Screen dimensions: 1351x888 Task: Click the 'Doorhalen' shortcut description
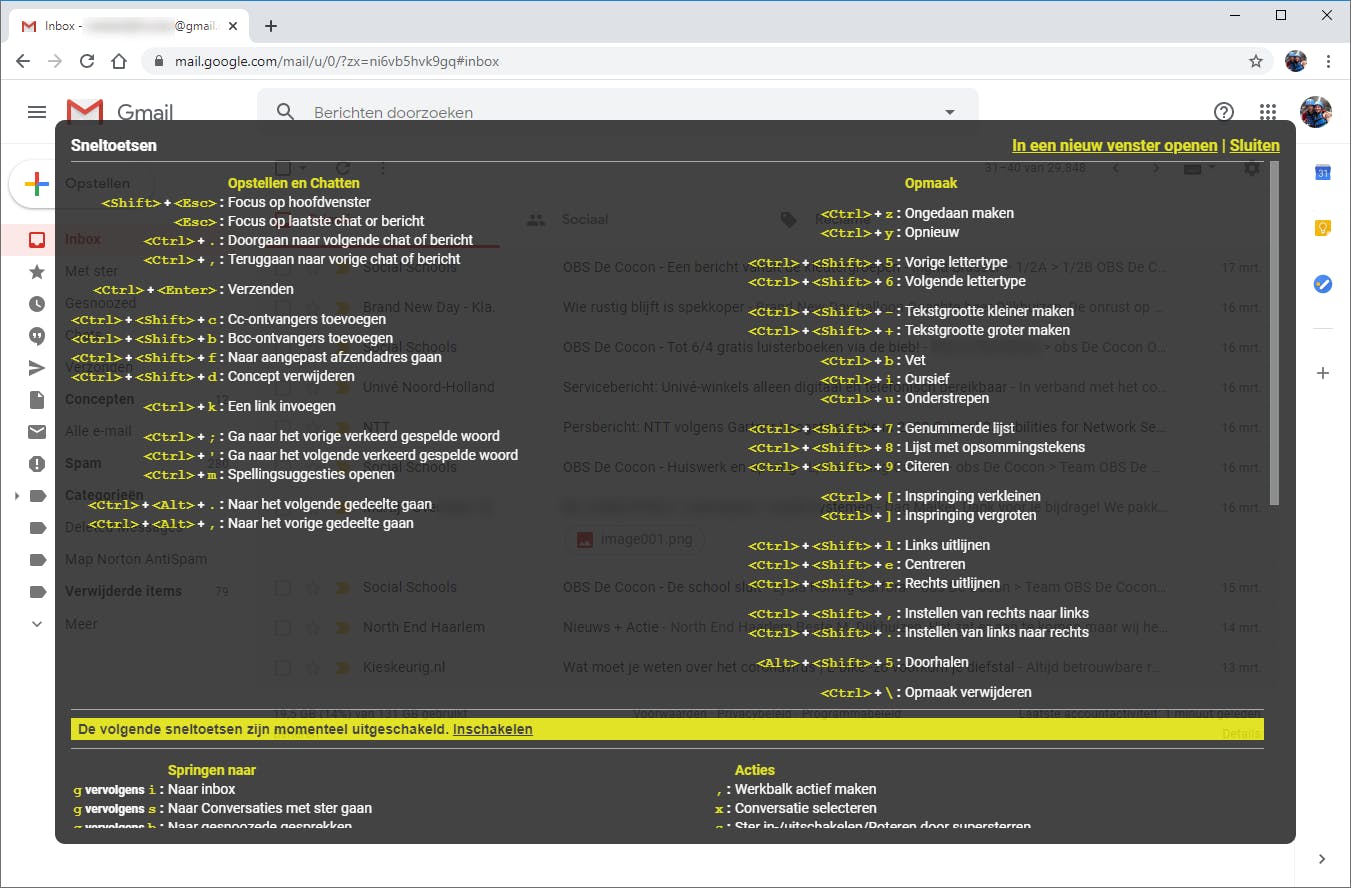coord(935,662)
